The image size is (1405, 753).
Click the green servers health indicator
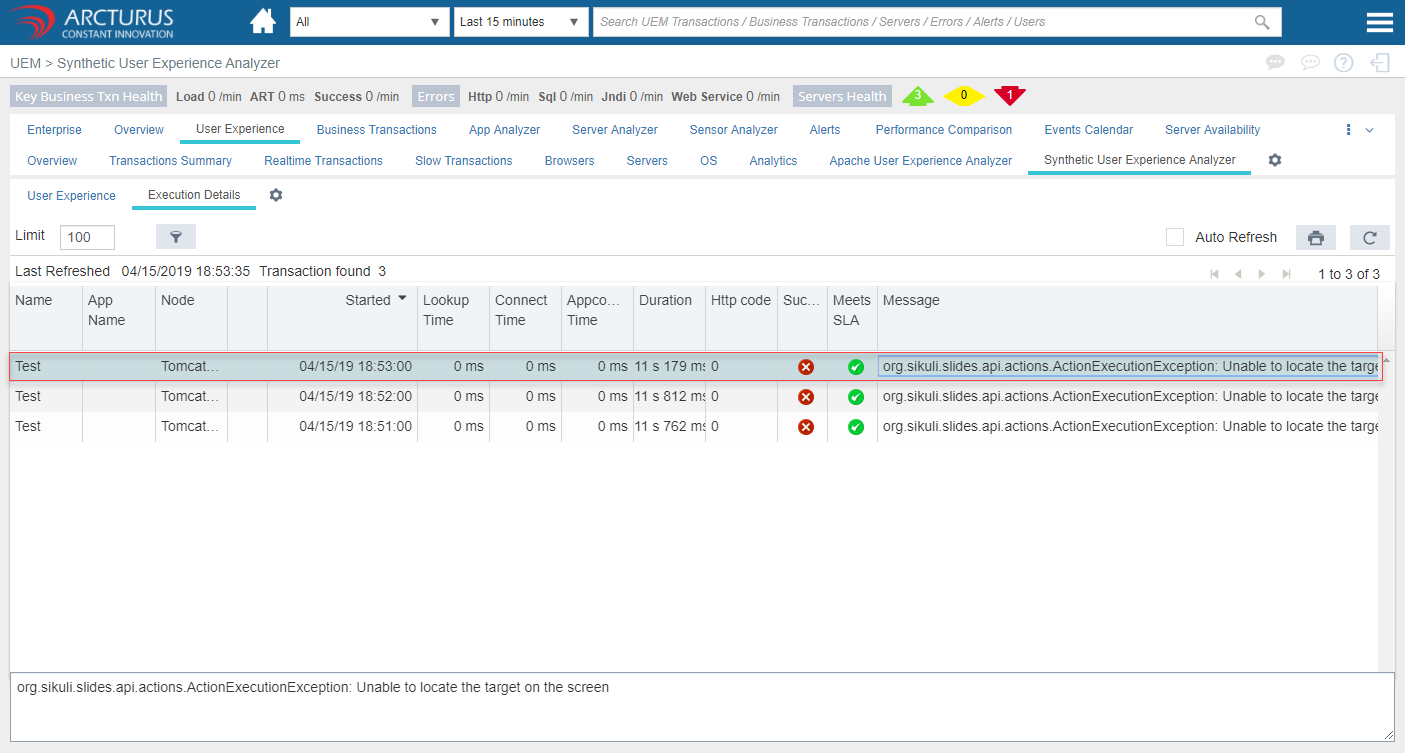pos(917,96)
